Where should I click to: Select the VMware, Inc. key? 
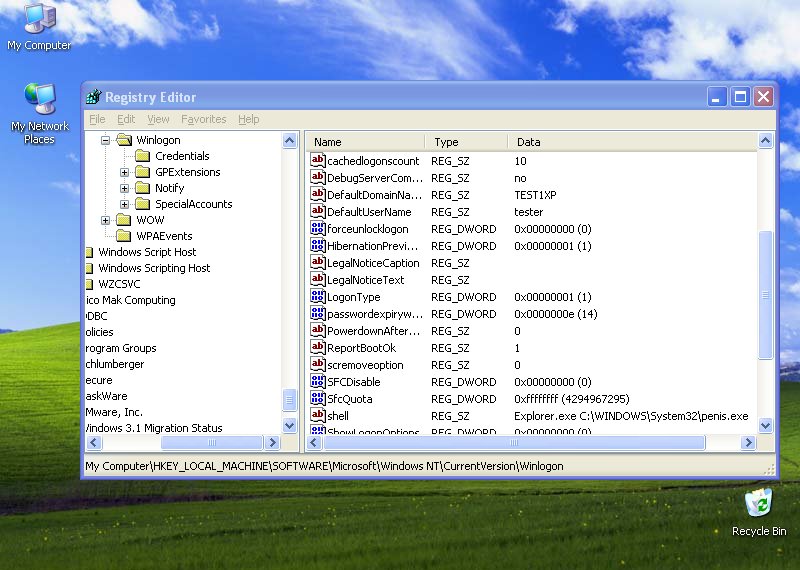(x=114, y=412)
